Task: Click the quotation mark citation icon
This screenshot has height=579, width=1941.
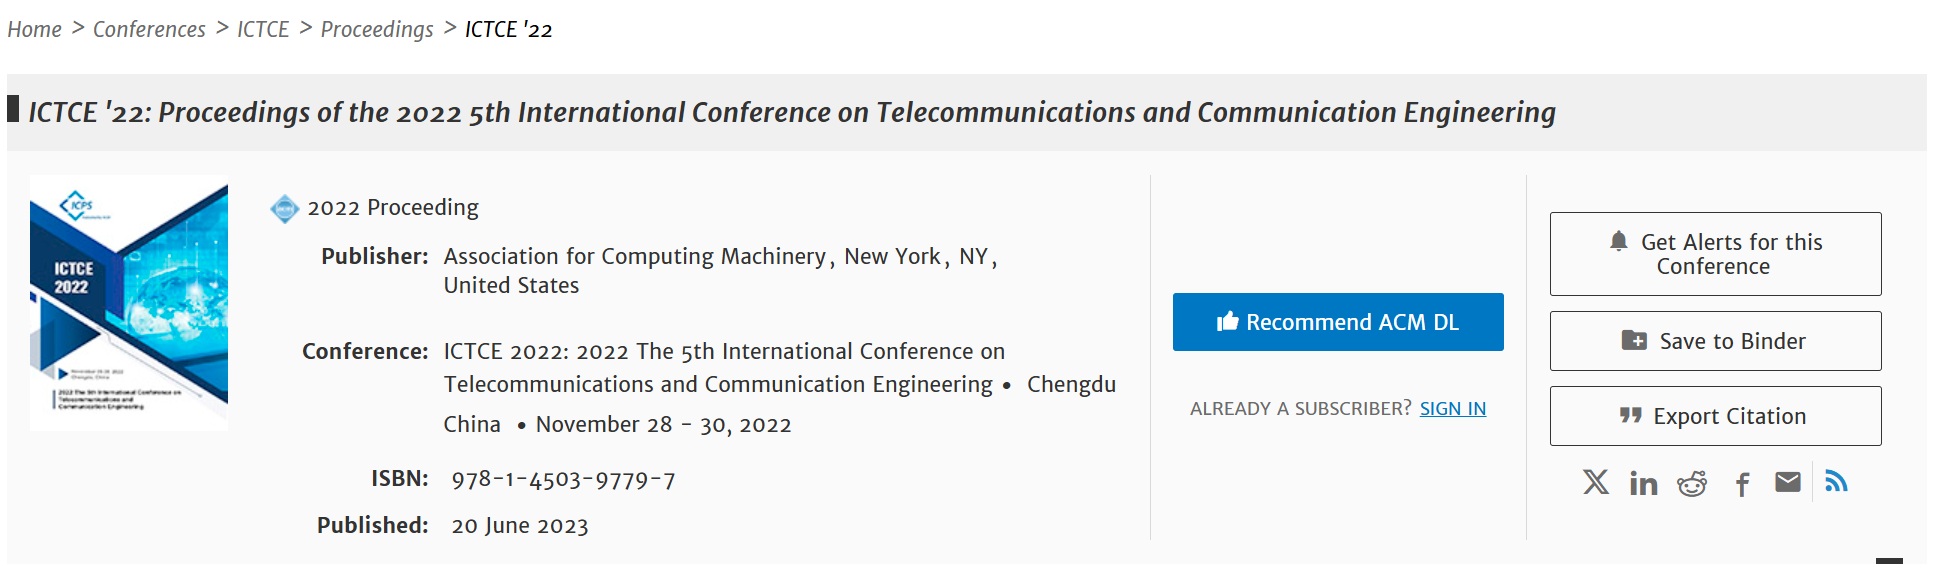Action: coord(1631,415)
